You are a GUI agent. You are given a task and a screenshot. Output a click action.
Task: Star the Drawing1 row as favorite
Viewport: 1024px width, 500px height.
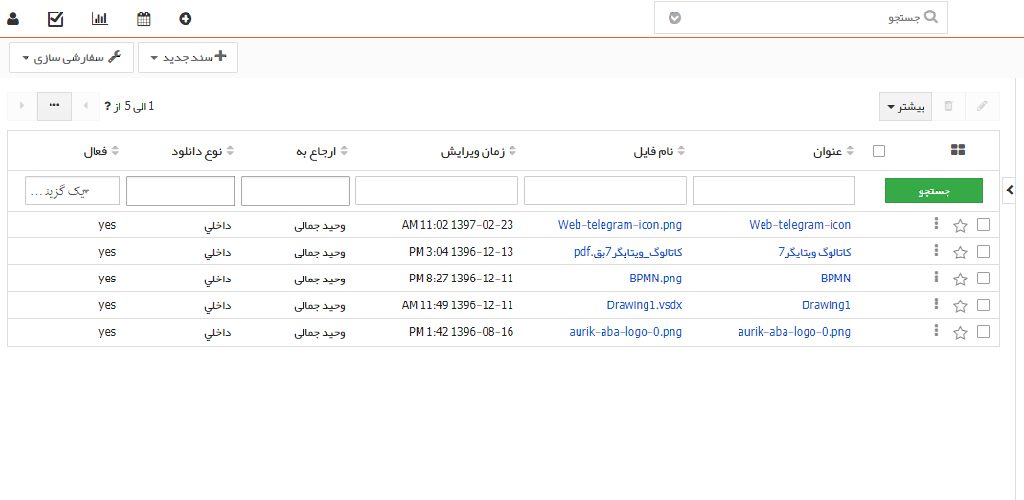960,305
